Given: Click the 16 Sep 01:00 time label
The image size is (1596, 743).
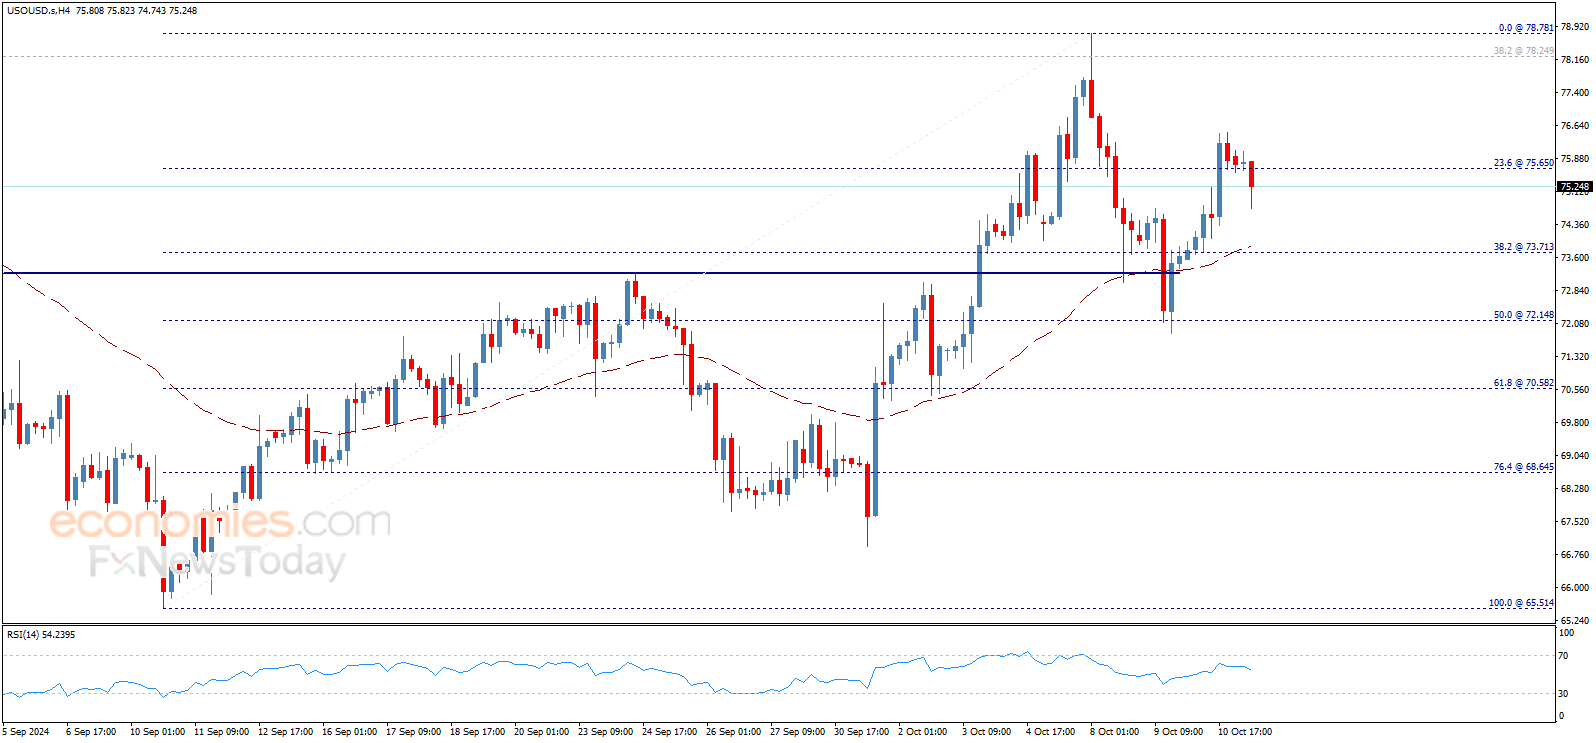Looking at the screenshot, I should [x=349, y=732].
